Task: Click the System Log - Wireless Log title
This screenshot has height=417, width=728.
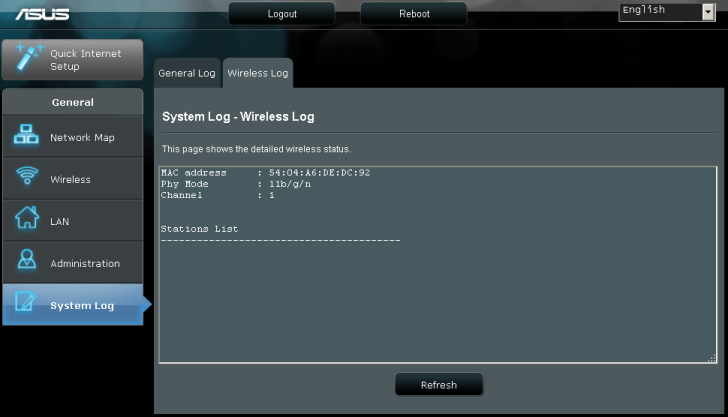Action: coord(238,117)
